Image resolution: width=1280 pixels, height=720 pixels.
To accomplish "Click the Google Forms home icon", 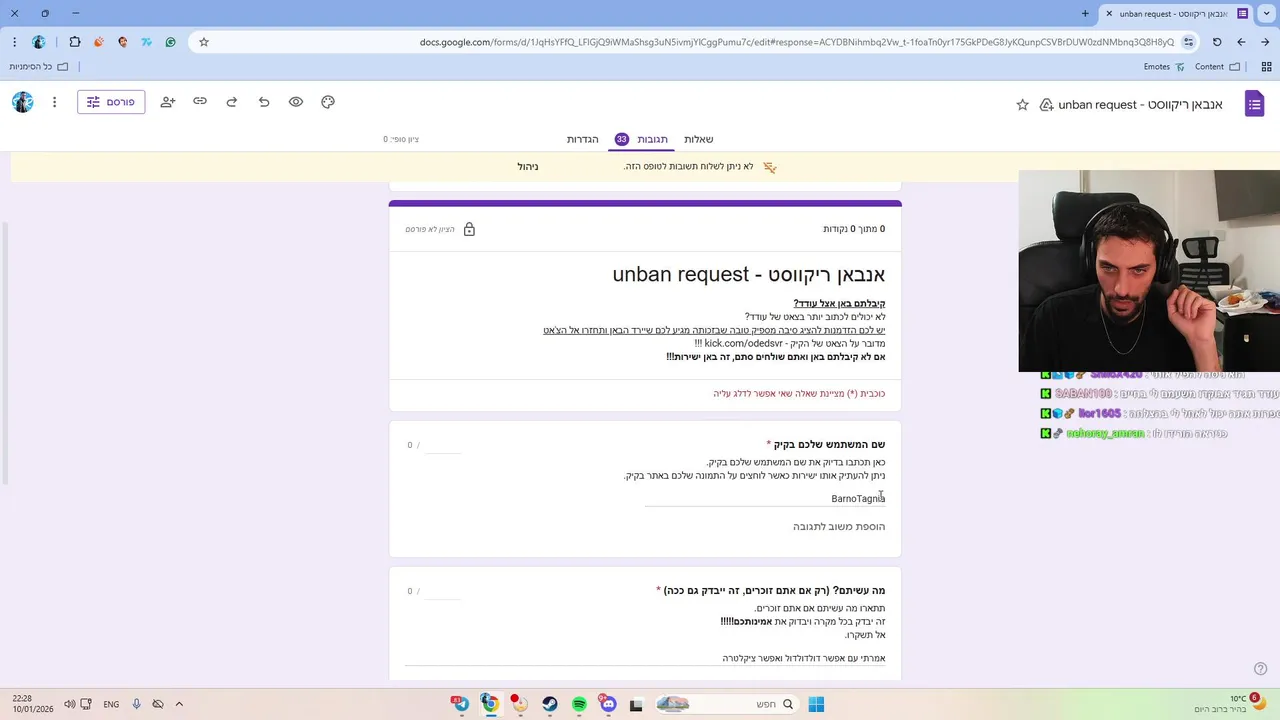I will point(1255,103).
